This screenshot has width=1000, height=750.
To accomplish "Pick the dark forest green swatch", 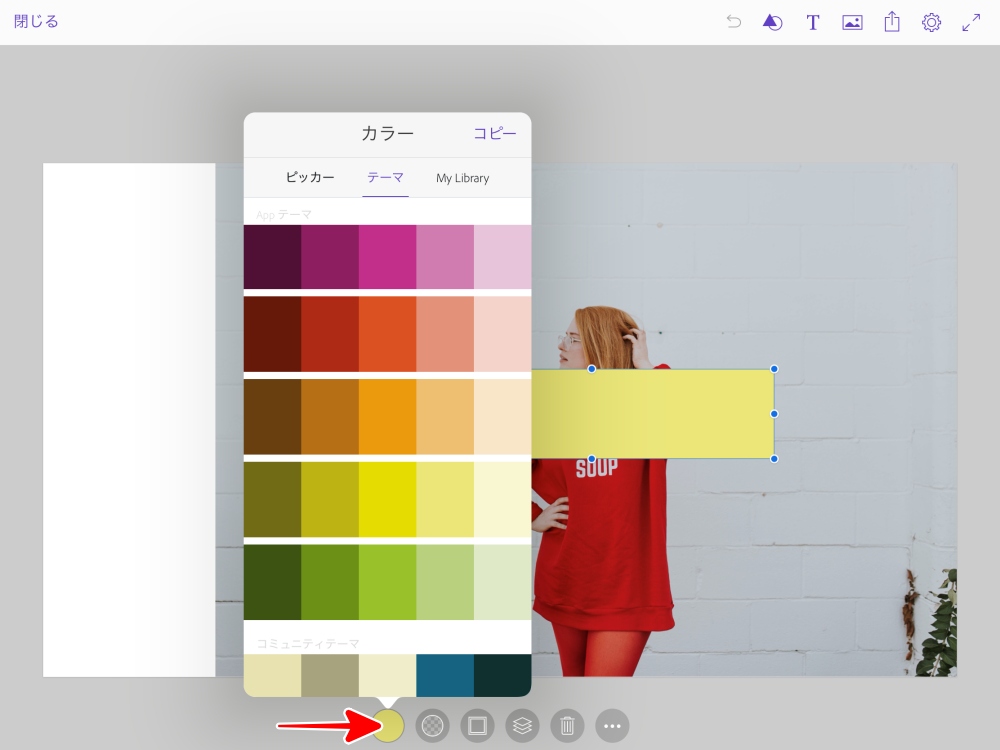I will pyautogui.click(x=272, y=582).
